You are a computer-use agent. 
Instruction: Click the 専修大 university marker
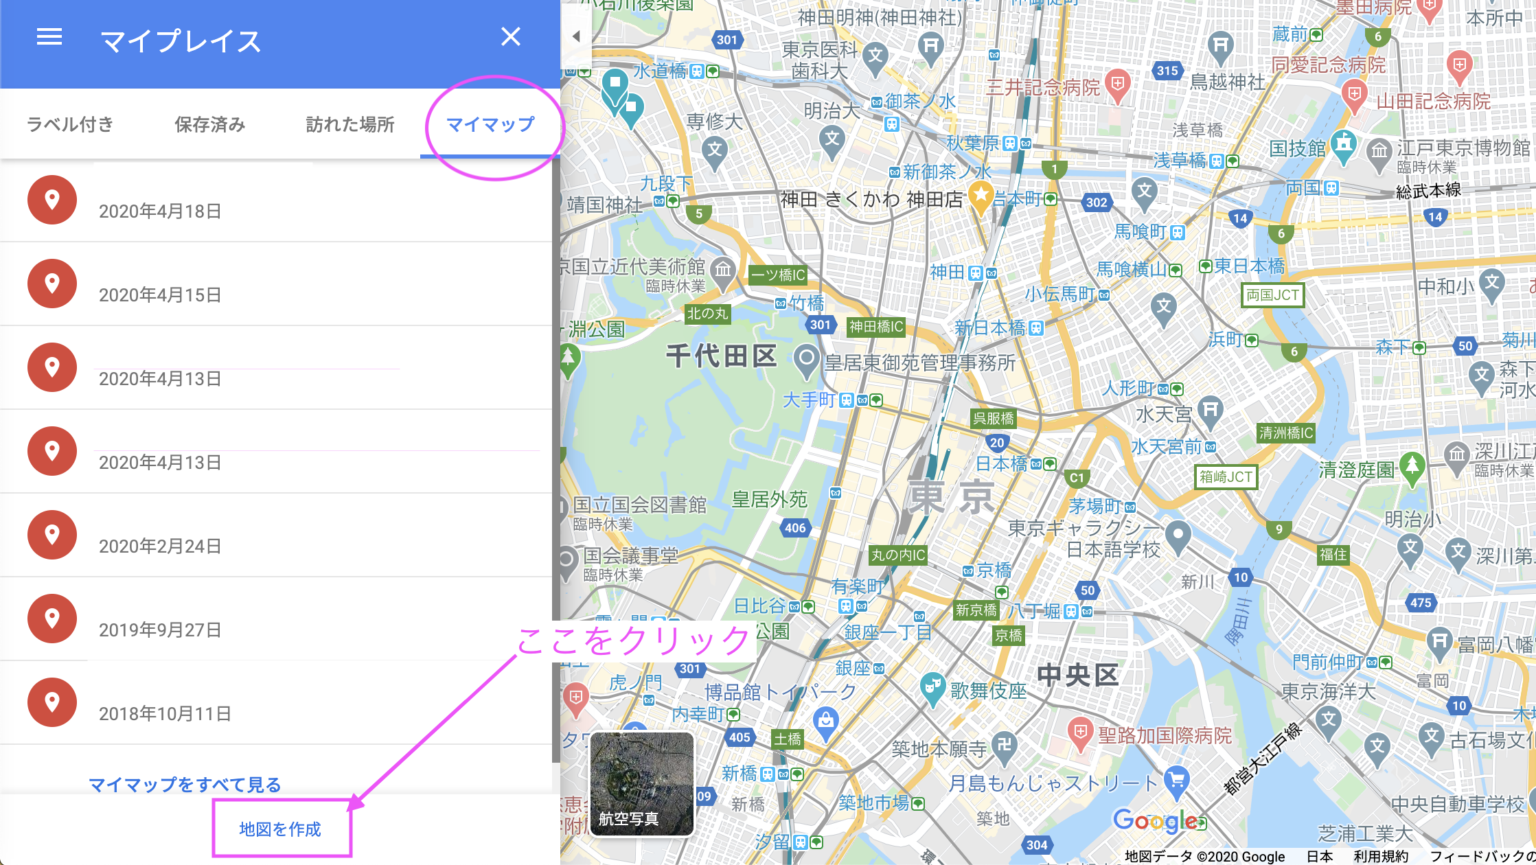714,150
